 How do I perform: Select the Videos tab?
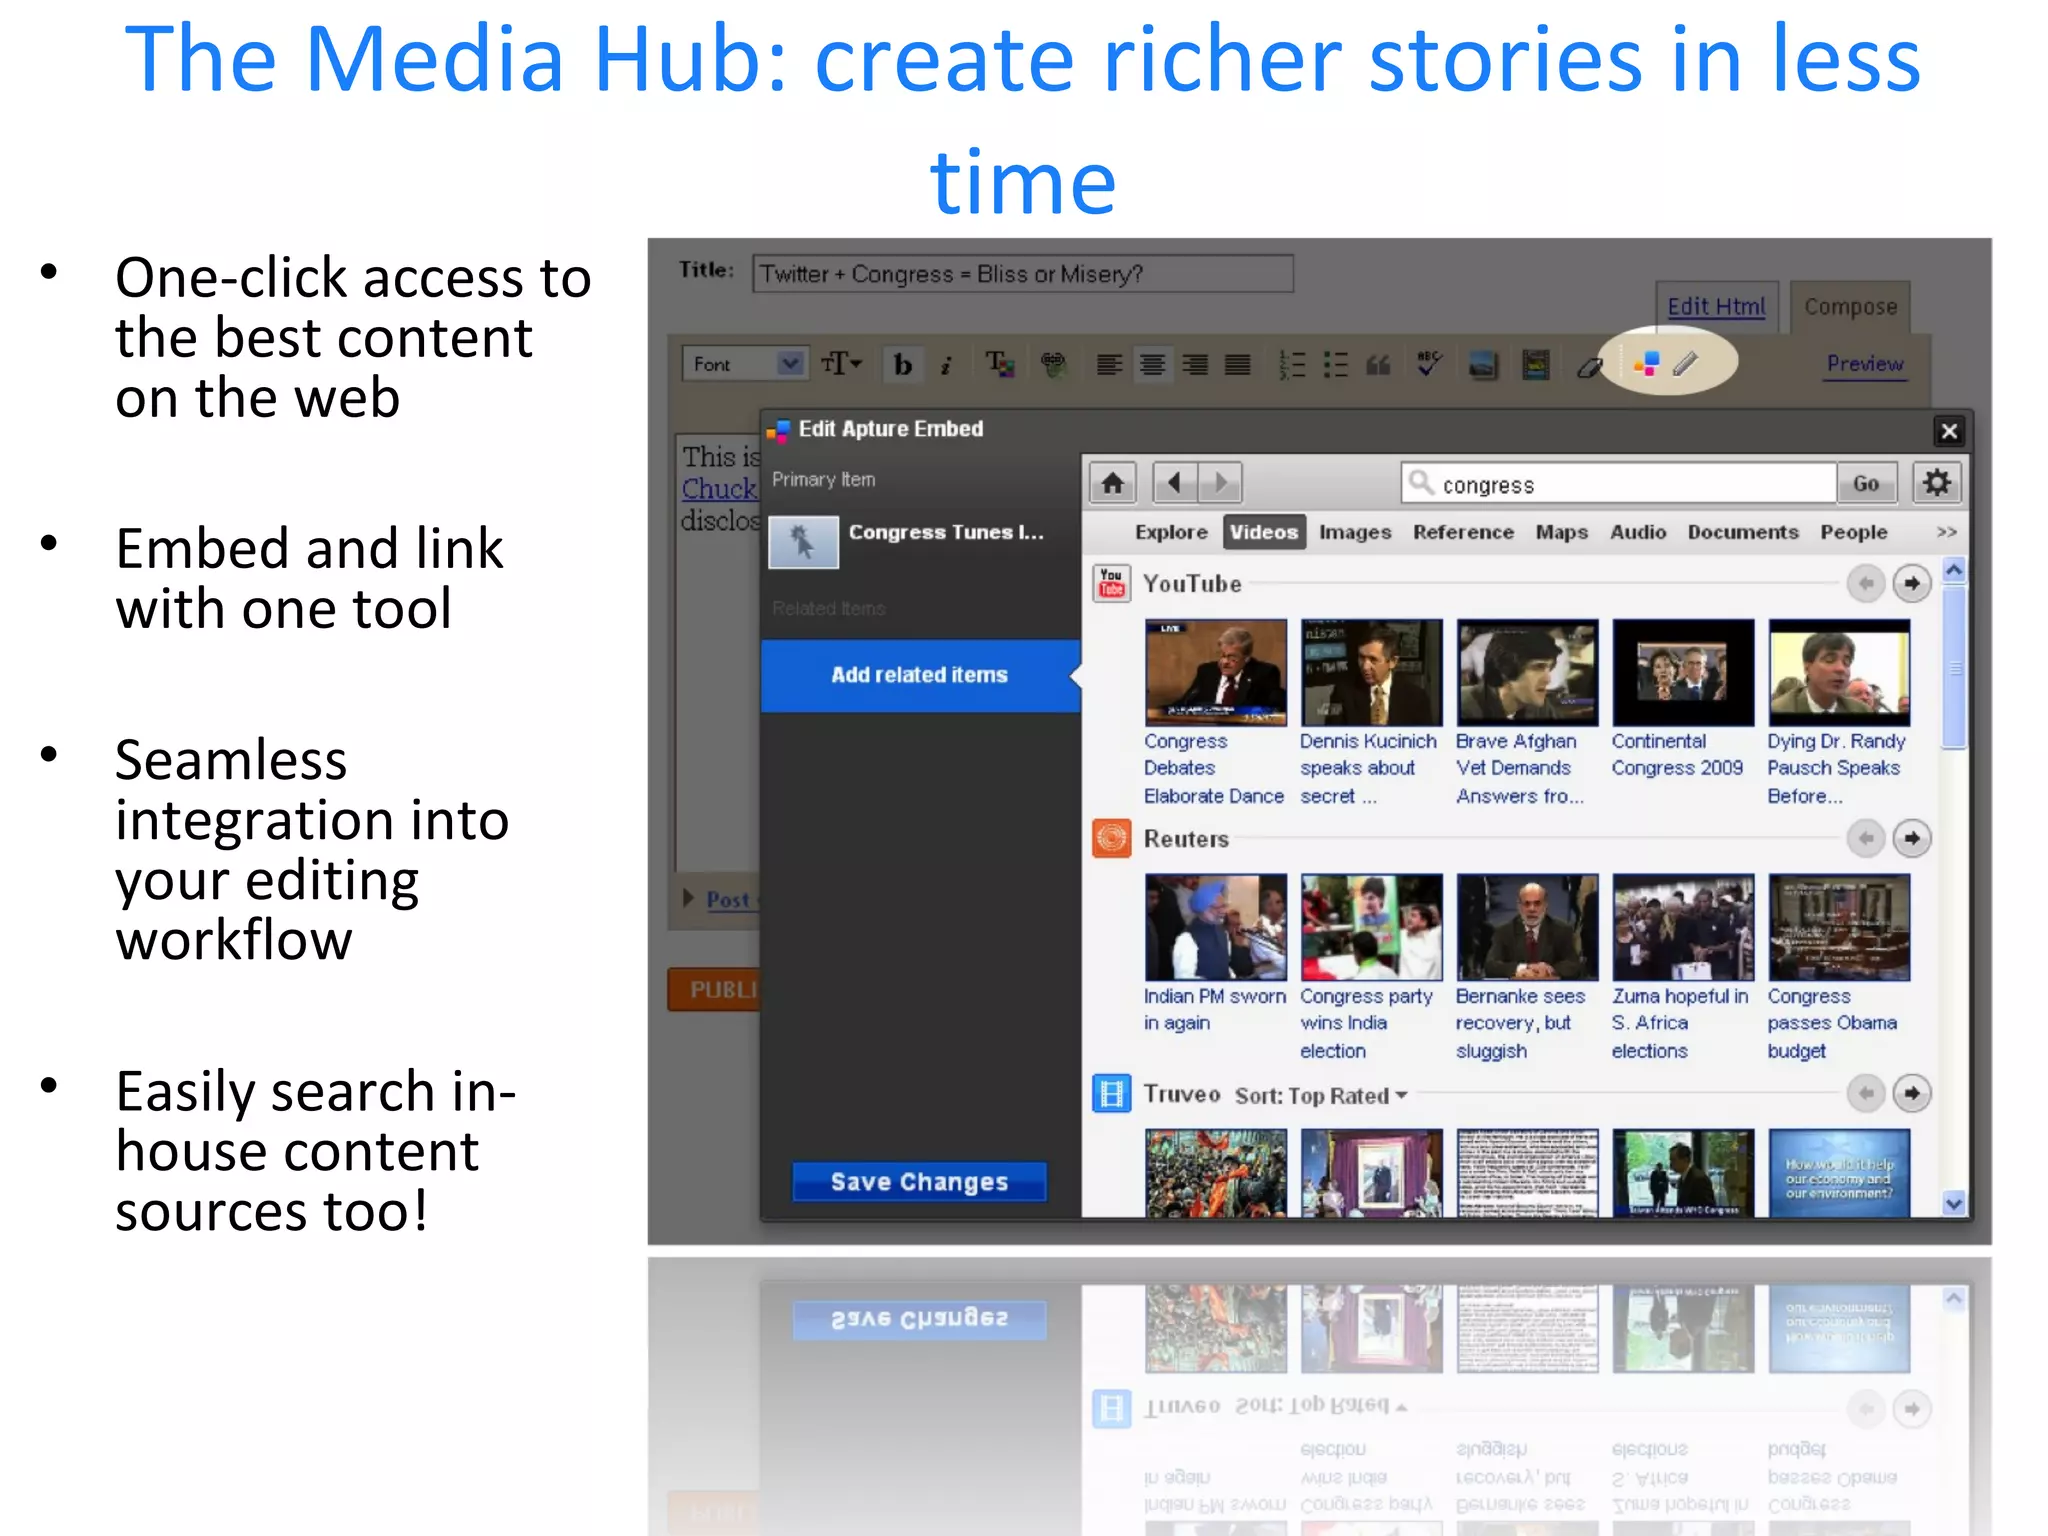click(1264, 532)
